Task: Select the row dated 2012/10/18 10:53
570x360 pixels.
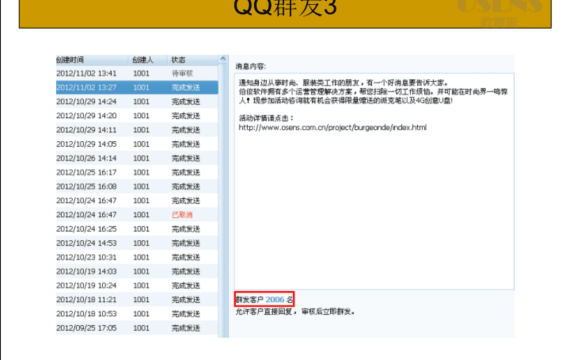Action: pos(137,314)
